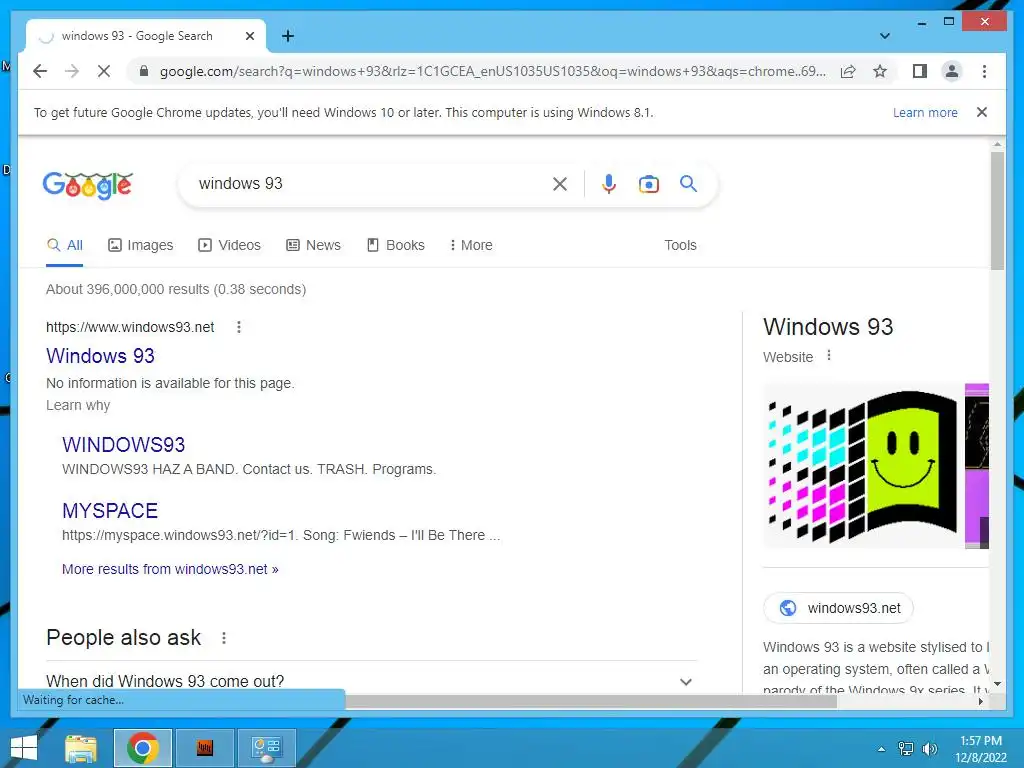
Task: Expand When did Windows 93 come out
Action: coord(371,682)
